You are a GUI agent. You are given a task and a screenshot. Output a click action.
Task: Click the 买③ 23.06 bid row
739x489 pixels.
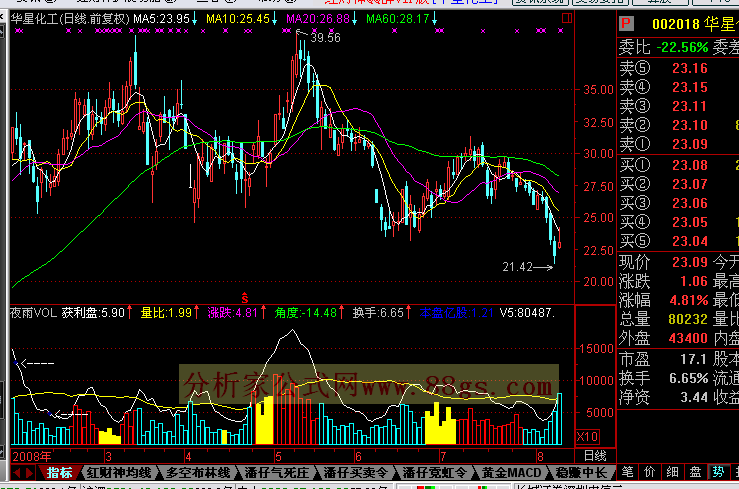coord(678,203)
